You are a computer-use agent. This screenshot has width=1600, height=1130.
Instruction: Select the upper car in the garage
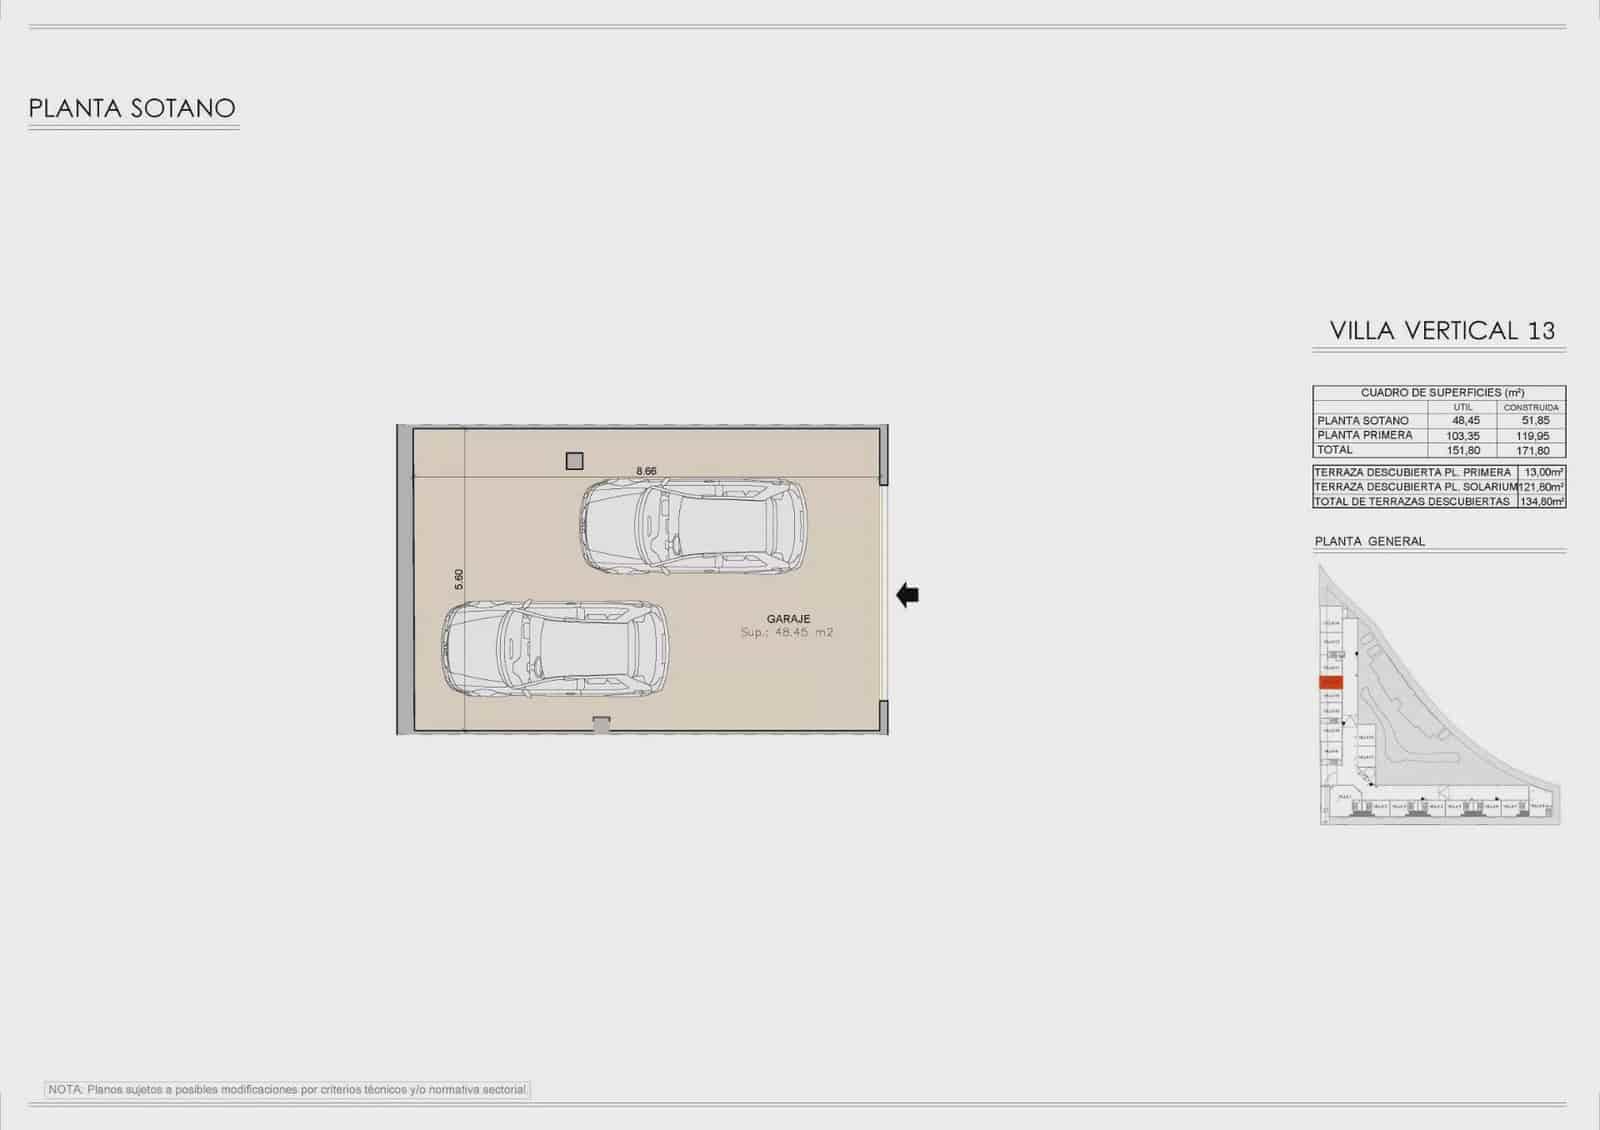(x=695, y=526)
